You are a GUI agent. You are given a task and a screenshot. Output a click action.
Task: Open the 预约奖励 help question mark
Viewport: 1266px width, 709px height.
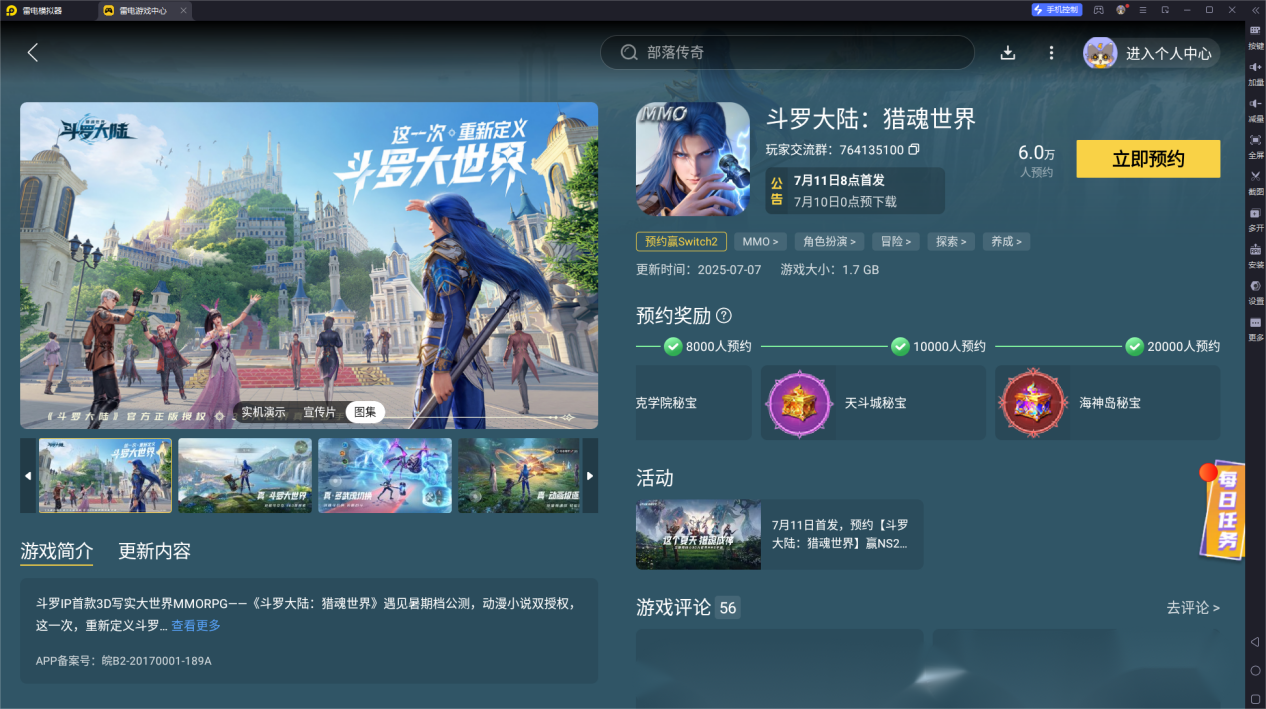tap(724, 315)
